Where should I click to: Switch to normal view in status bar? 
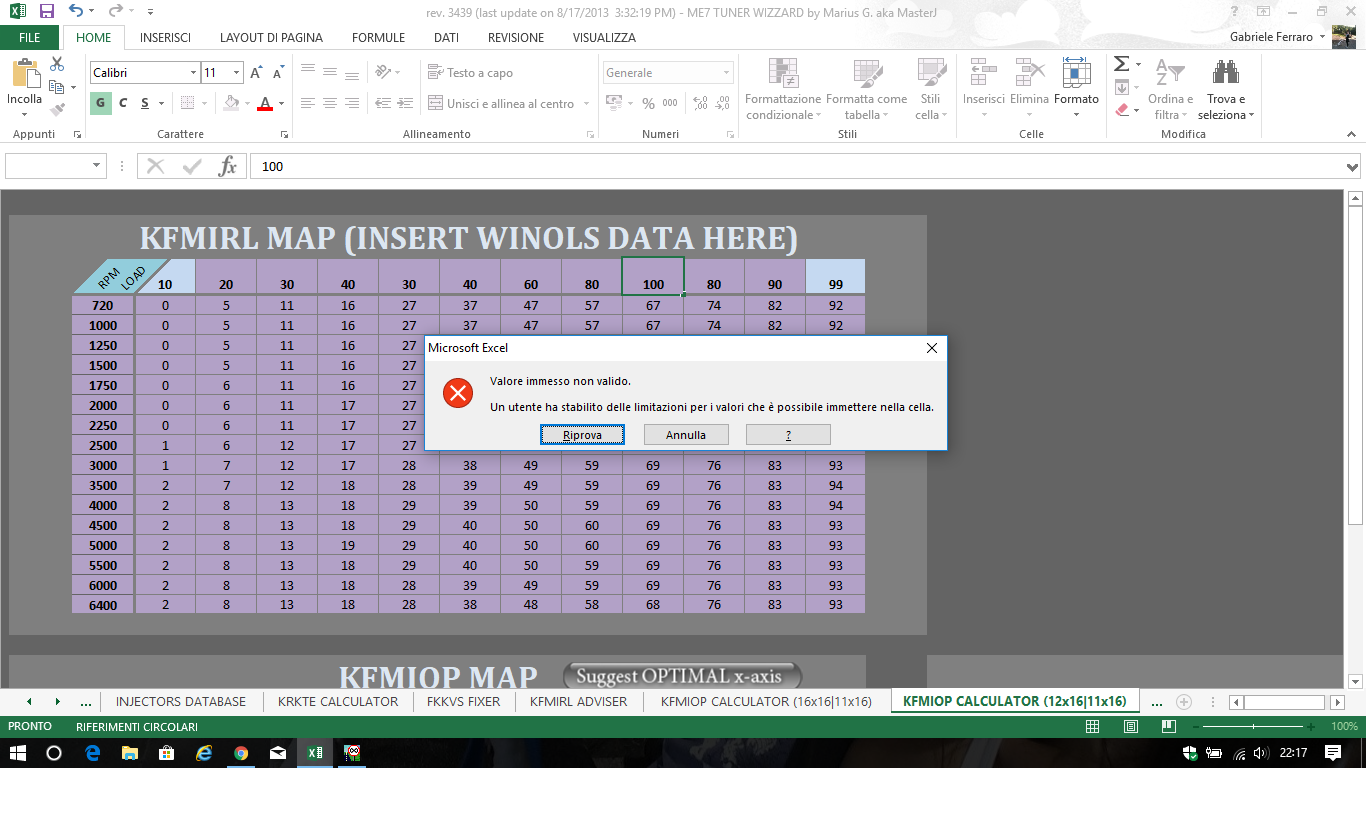coord(1093,727)
